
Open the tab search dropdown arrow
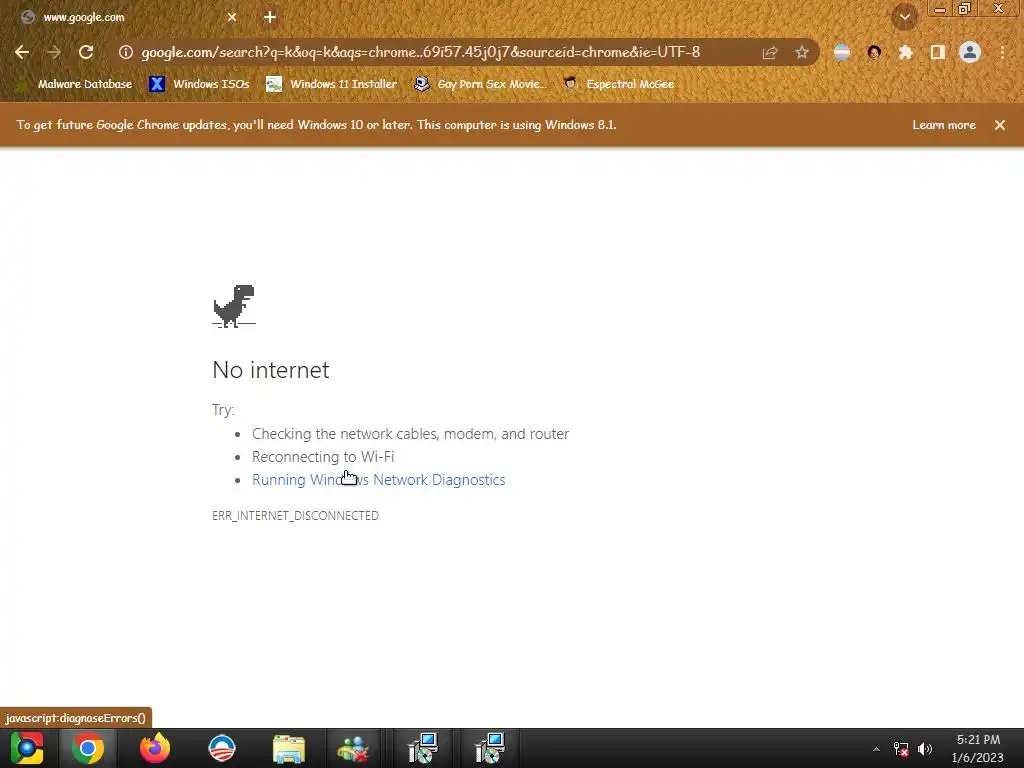pyautogui.click(x=905, y=17)
